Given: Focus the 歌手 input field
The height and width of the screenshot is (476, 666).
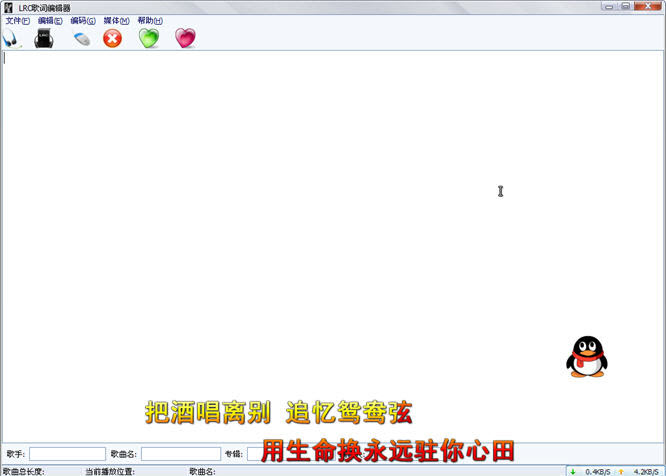Looking at the screenshot, I should (67, 454).
